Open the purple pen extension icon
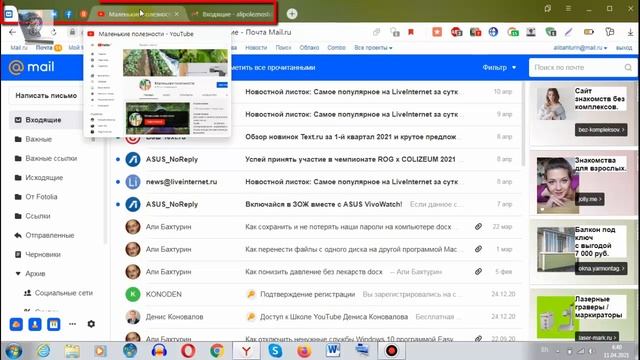The width and height of the screenshot is (640, 360). (x=569, y=32)
